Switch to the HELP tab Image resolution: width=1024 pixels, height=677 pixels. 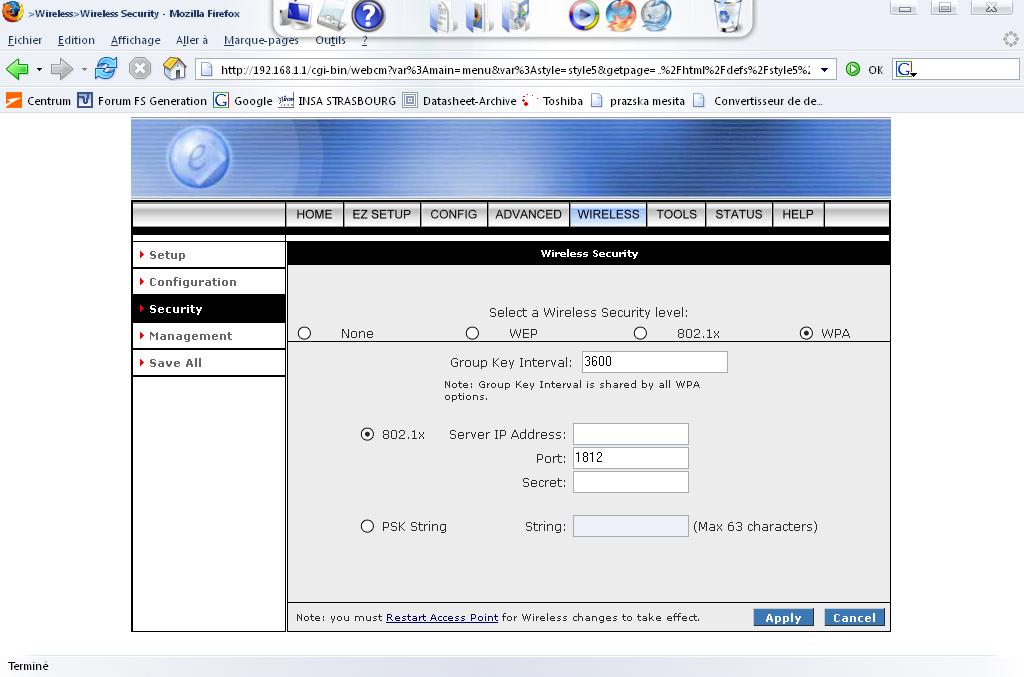pos(798,214)
